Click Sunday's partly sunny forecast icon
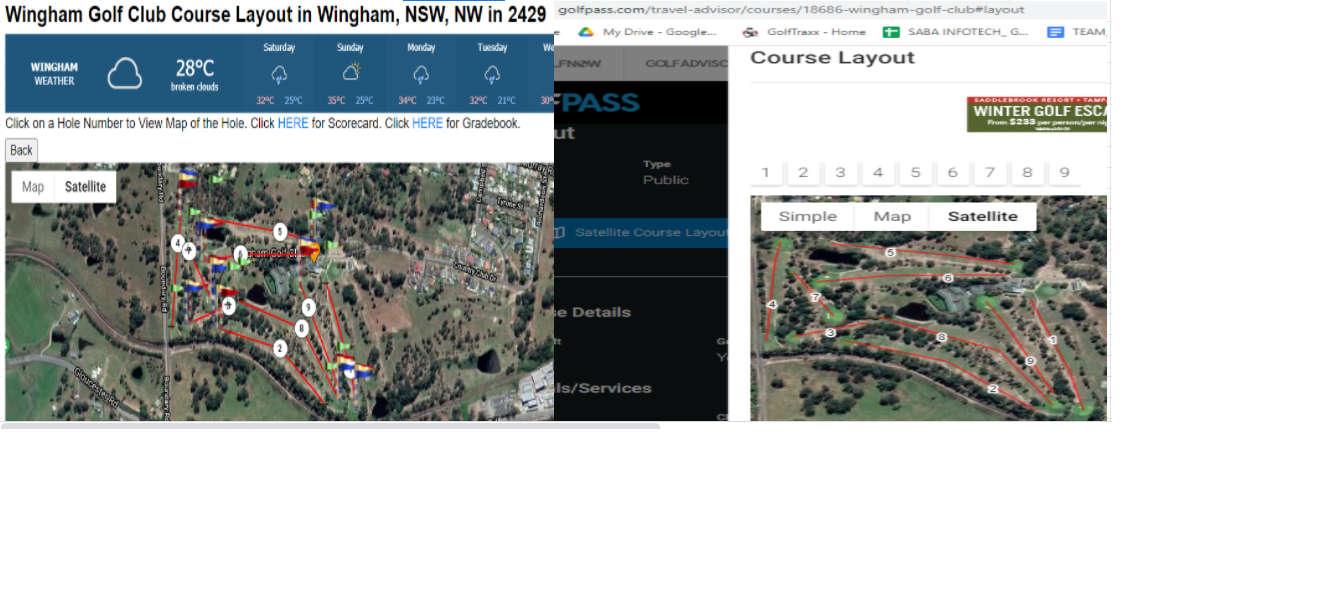 click(x=351, y=72)
